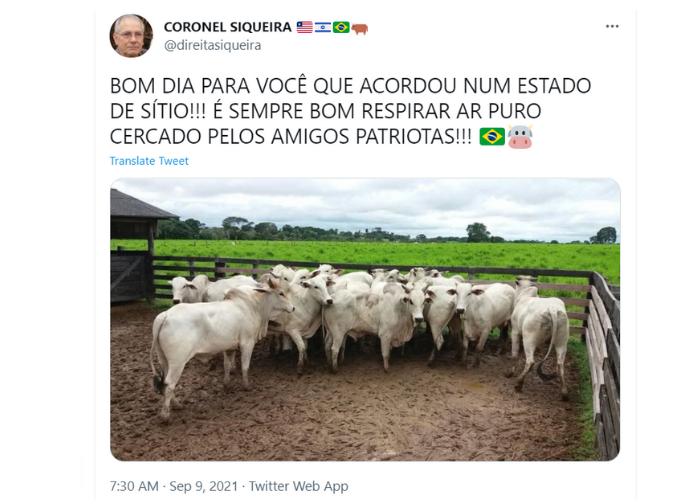Open the cattle photo attached to tweet

(365, 319)
